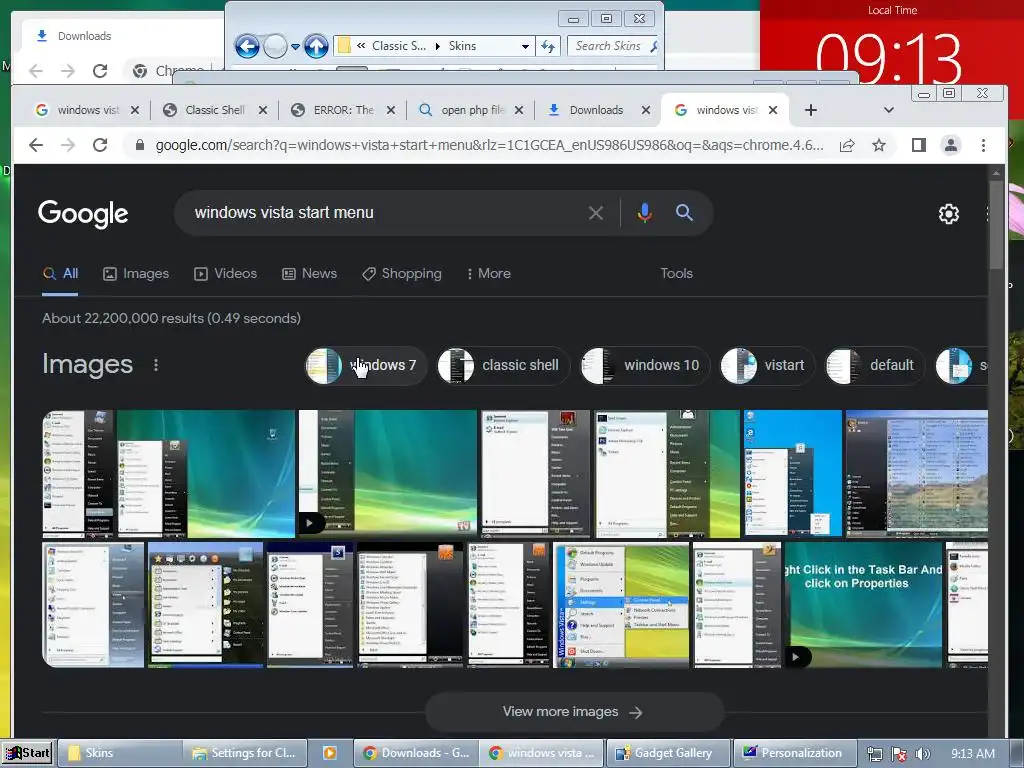The height and width of the screenshot is (768, 1024).
Task: Open Gadget Gallery taskbar button
Action: point(667,753)
